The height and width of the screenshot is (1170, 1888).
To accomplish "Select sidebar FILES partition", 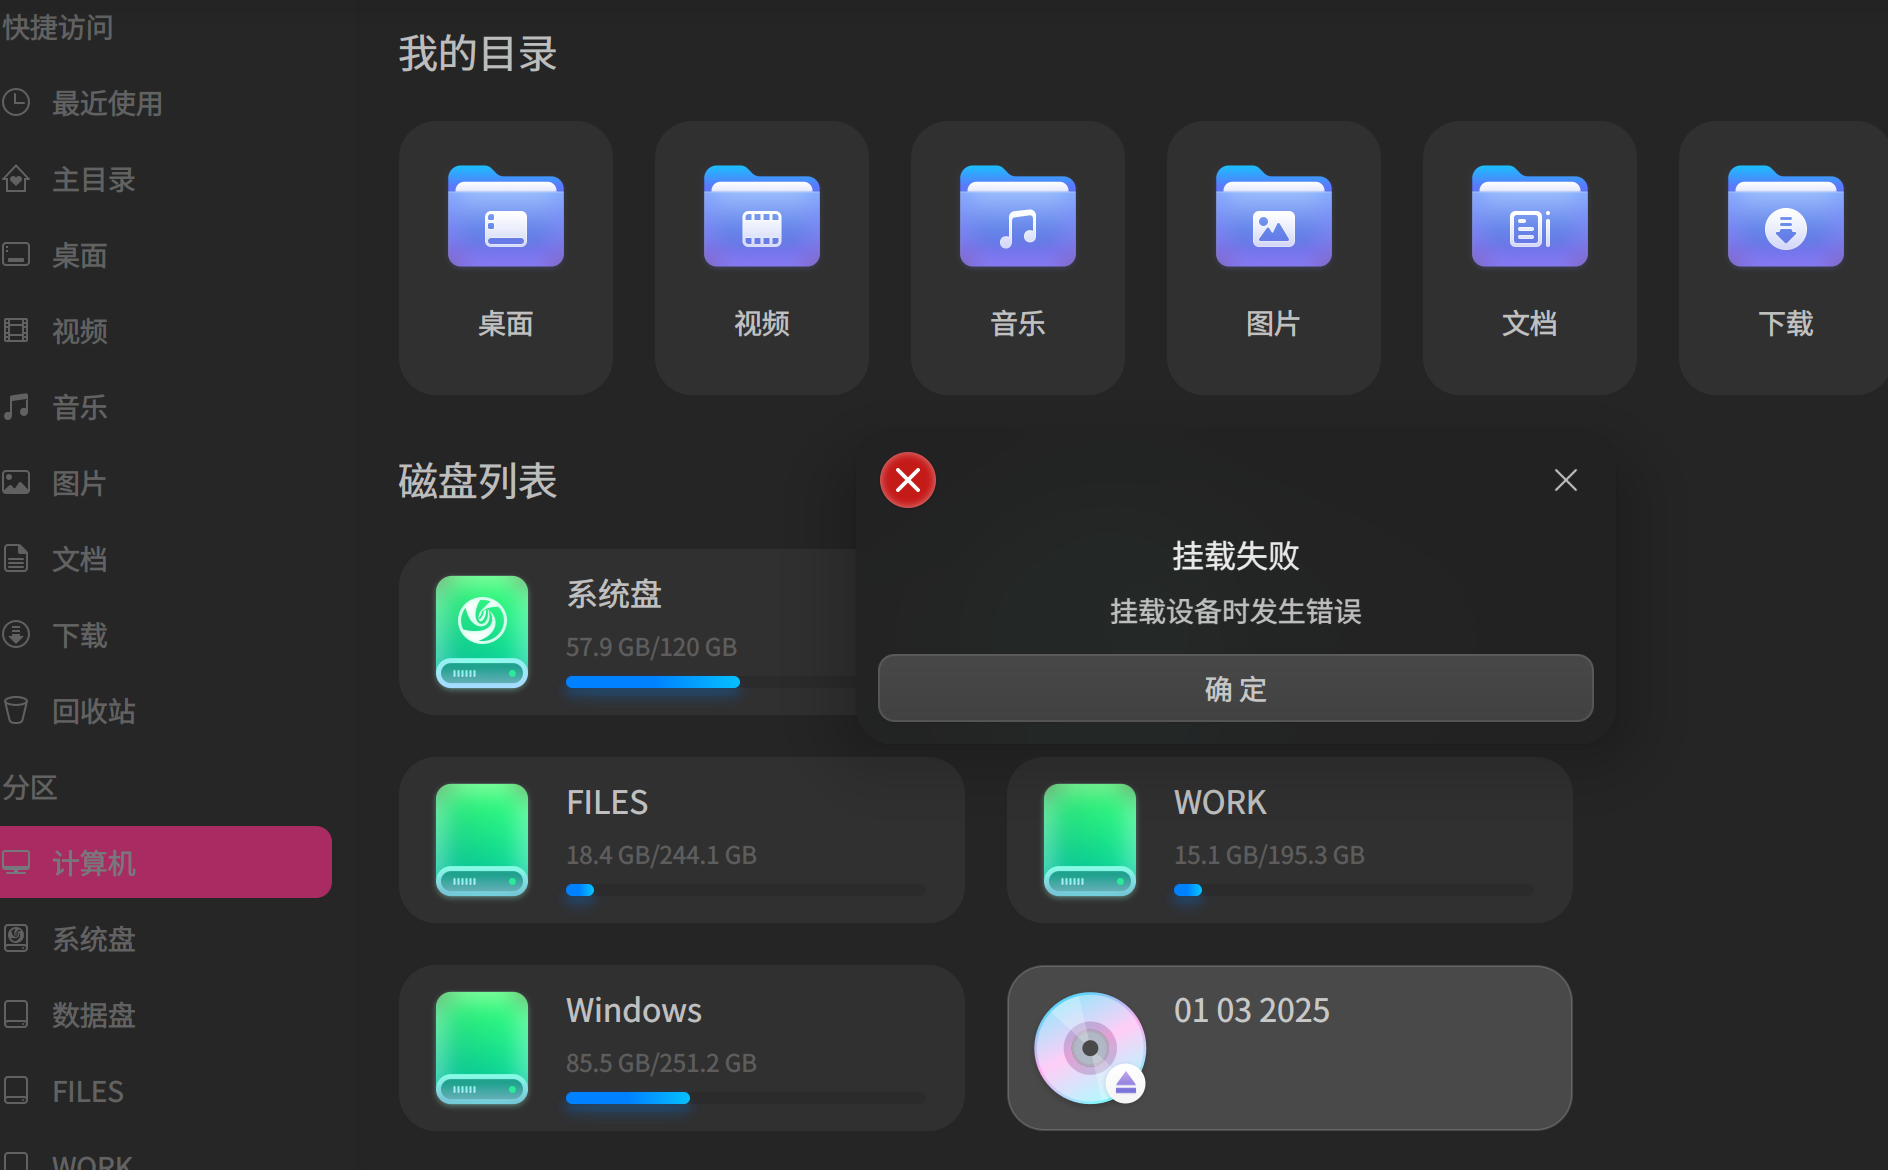I will [x=165, y=1091].
